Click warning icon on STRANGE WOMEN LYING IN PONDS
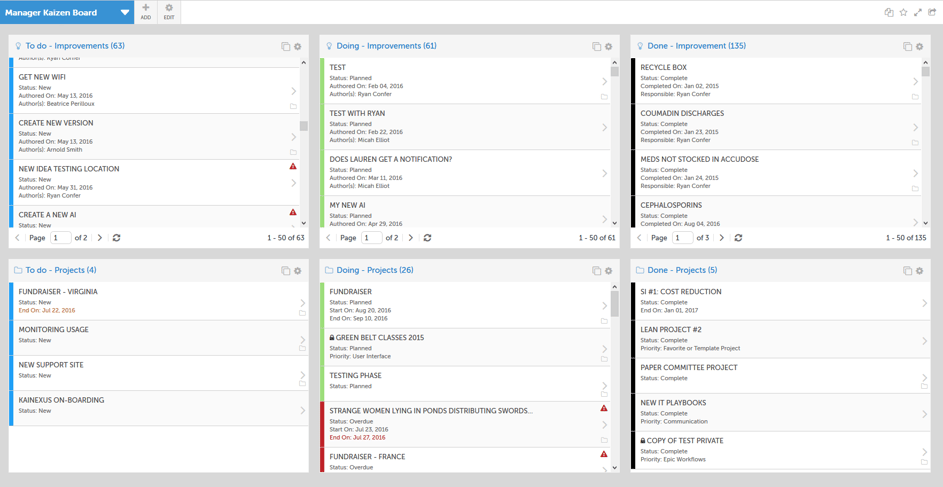 click(x=604, y=408)
